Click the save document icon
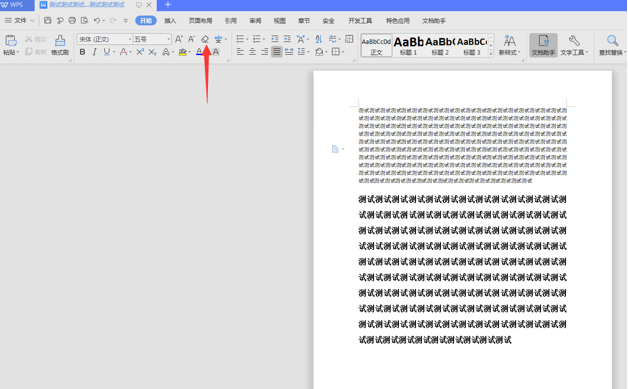This screenshot has width=628, height=389. 47,20
